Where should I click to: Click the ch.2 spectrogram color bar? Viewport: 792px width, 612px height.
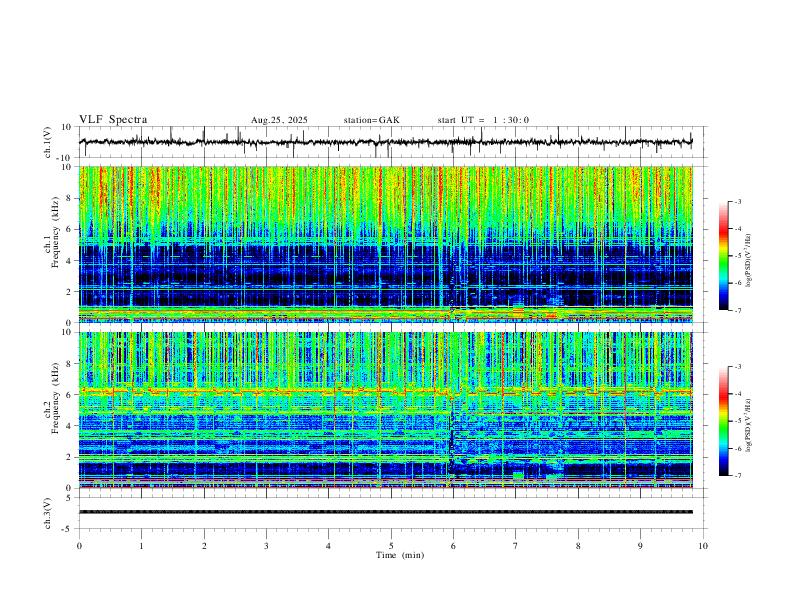[x=724, y=421]
